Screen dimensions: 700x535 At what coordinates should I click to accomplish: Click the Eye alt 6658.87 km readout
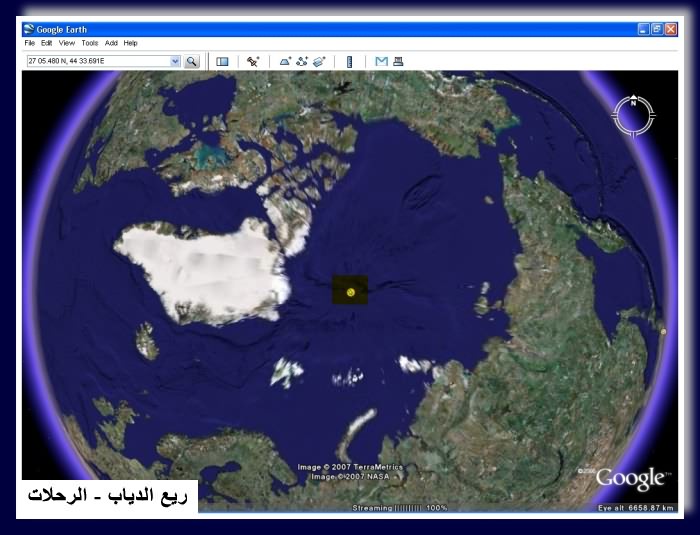coord(636,508)
